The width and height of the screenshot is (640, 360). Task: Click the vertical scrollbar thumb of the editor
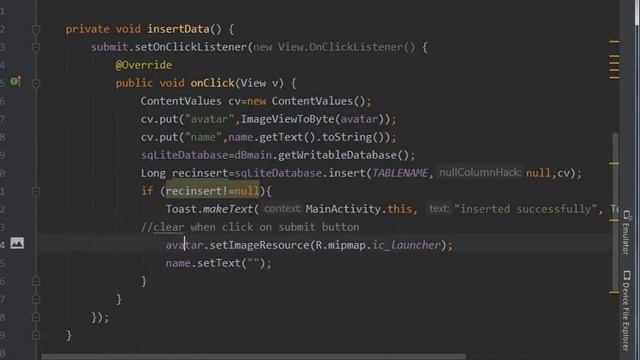[x=615, y=211]
